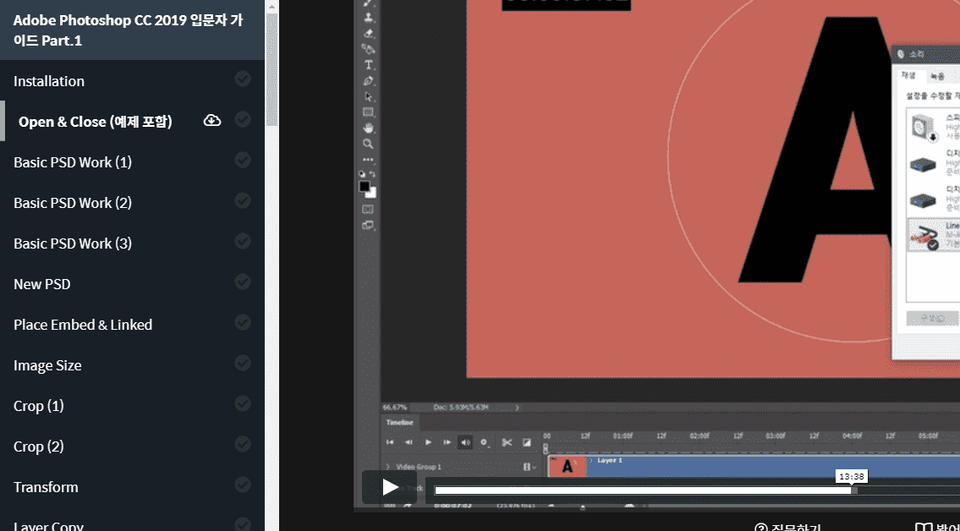
Task: Select the speaker device in sound dialog
Action: 934,127
